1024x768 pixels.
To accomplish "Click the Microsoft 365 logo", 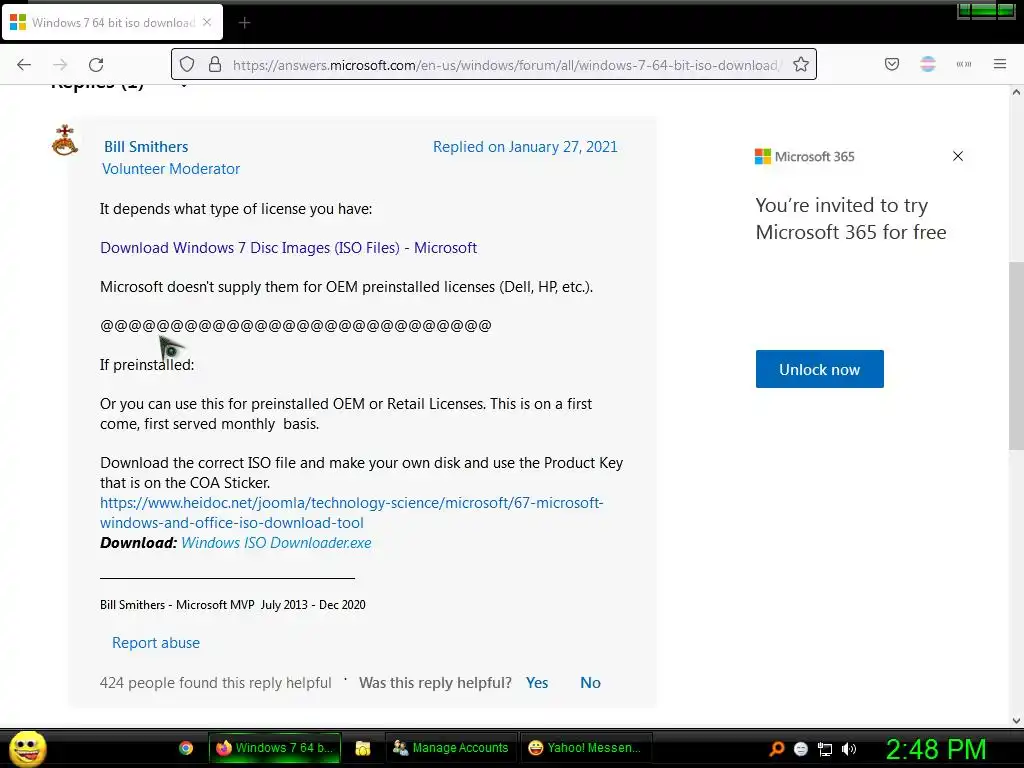I will point(805,156).
